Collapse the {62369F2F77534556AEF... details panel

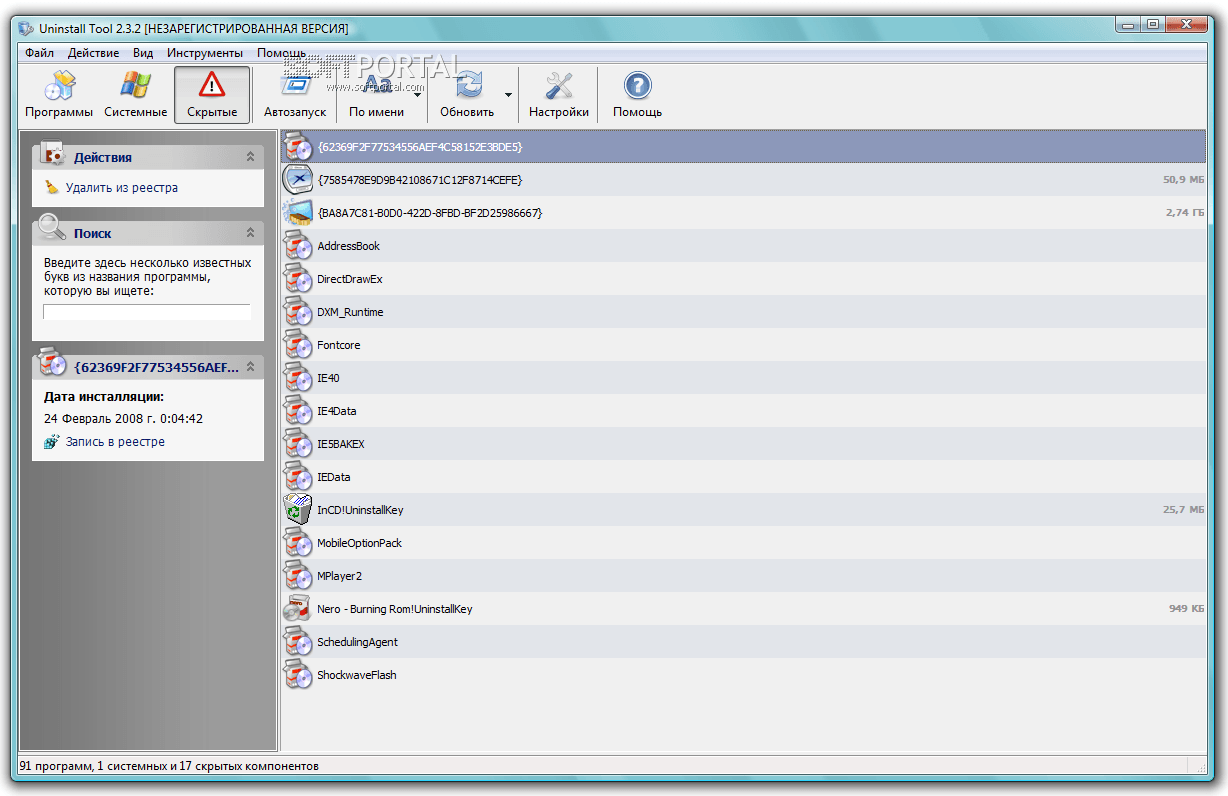point(250,367)
